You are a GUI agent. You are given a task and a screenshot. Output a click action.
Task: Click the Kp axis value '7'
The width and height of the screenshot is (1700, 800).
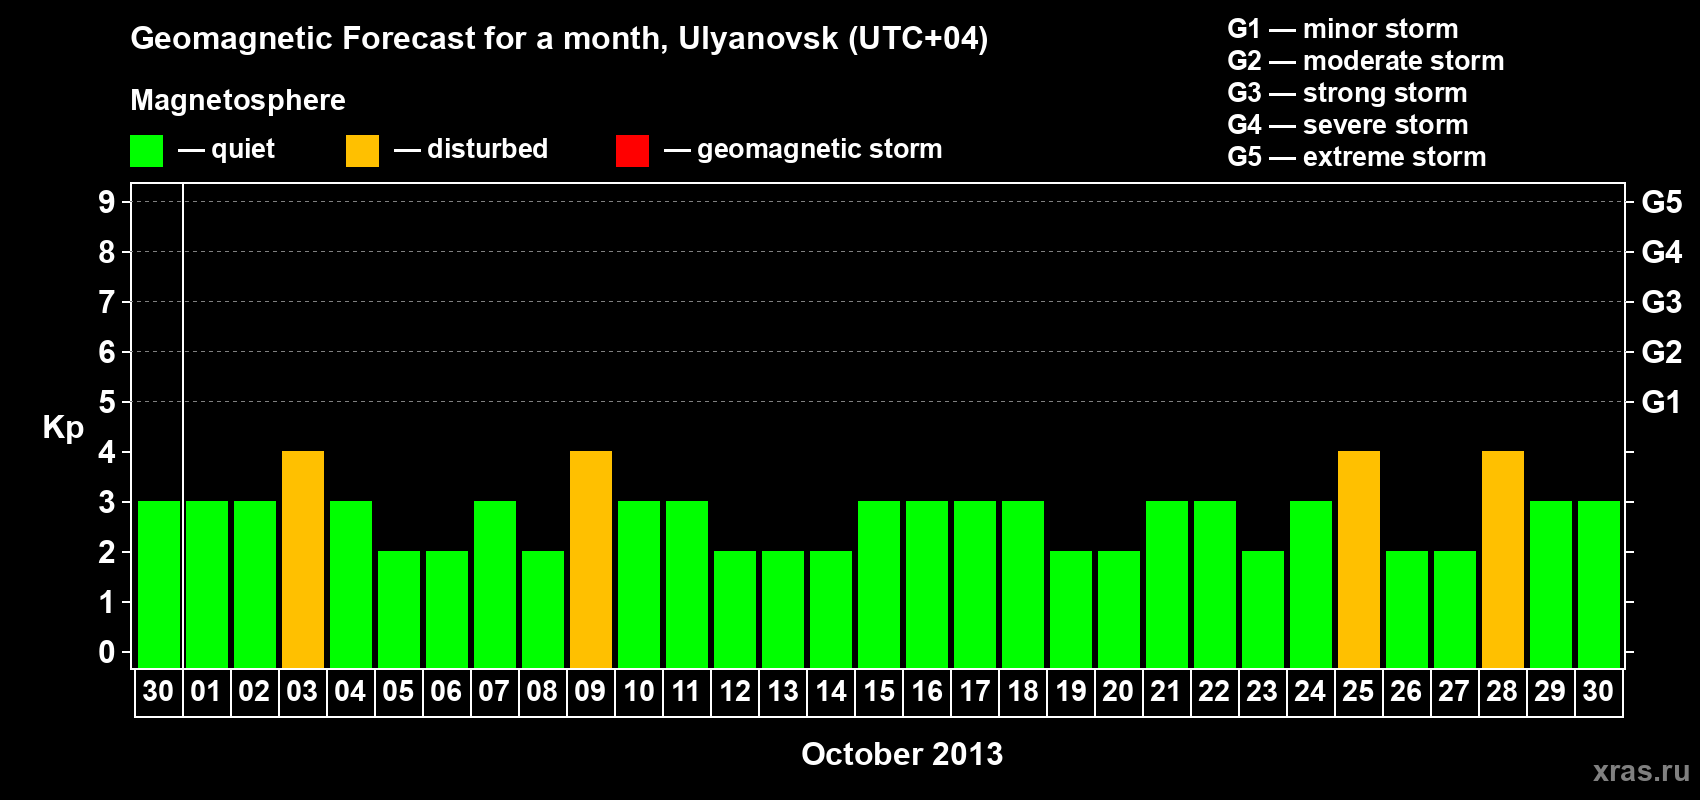107,302
